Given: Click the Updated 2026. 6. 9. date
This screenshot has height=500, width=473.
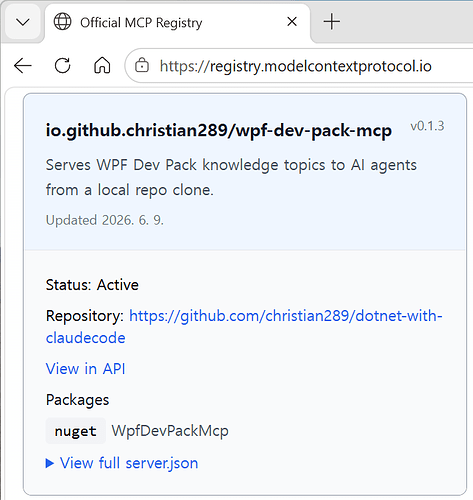Looking at the screenshot, I should tap(105, 220).
